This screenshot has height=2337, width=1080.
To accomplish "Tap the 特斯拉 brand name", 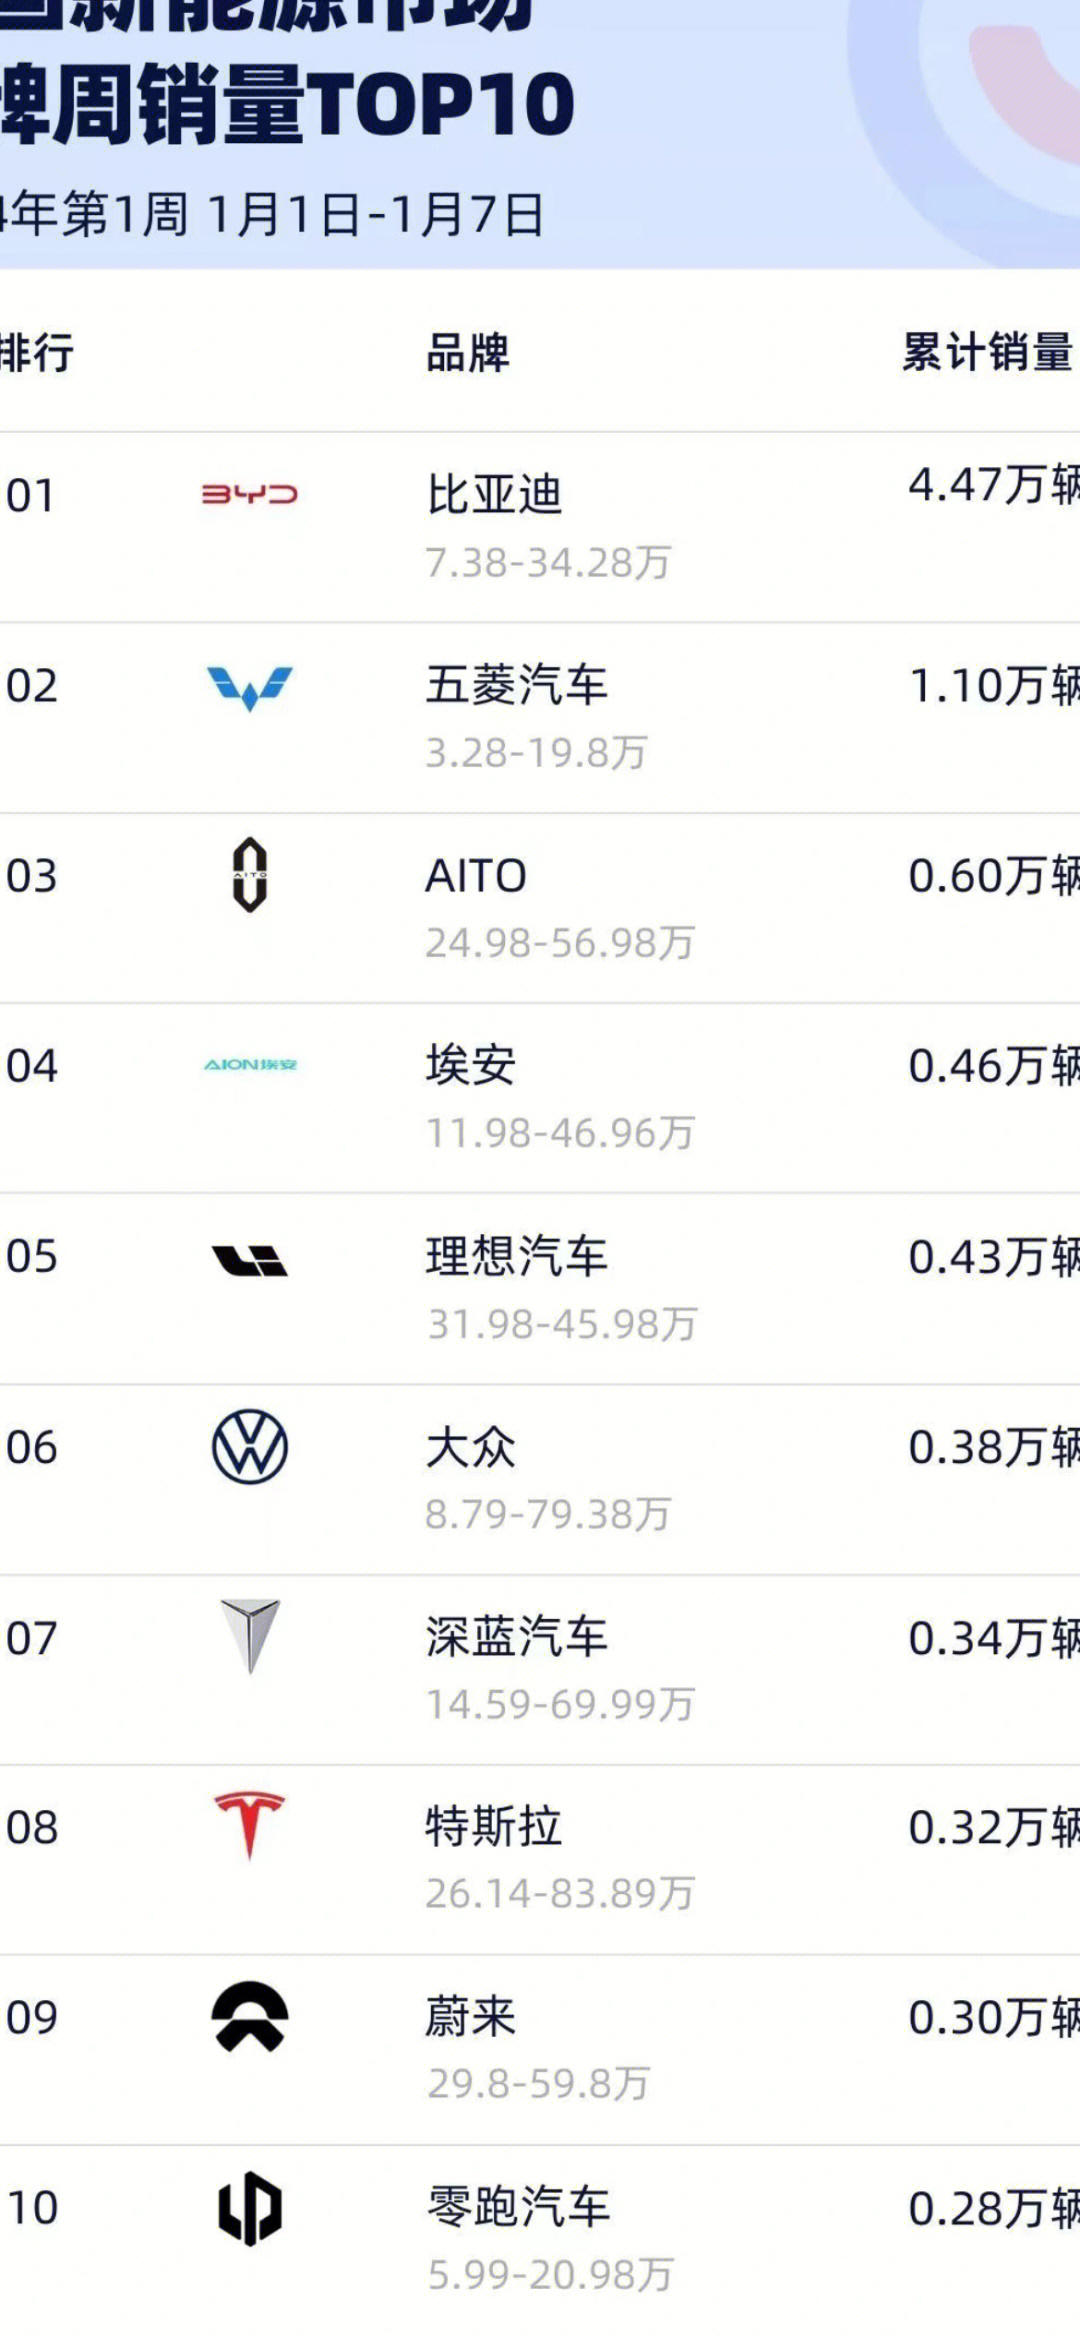I will pos(494,1827).
